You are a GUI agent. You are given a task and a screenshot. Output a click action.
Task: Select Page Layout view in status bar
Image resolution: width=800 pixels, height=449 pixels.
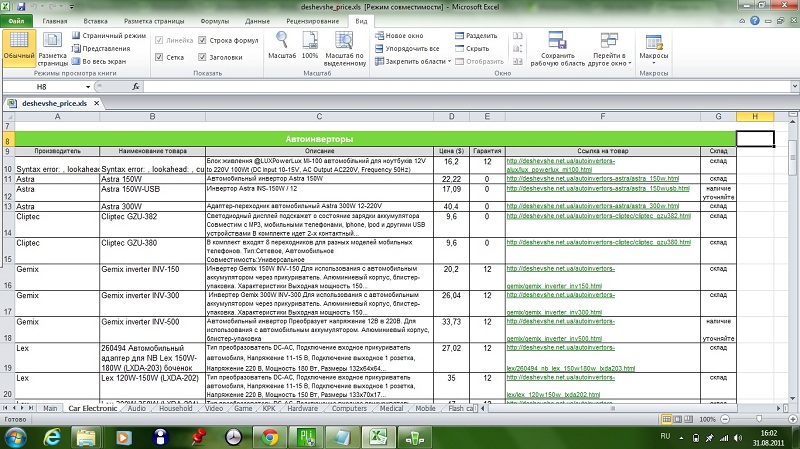tap(678, 419)
